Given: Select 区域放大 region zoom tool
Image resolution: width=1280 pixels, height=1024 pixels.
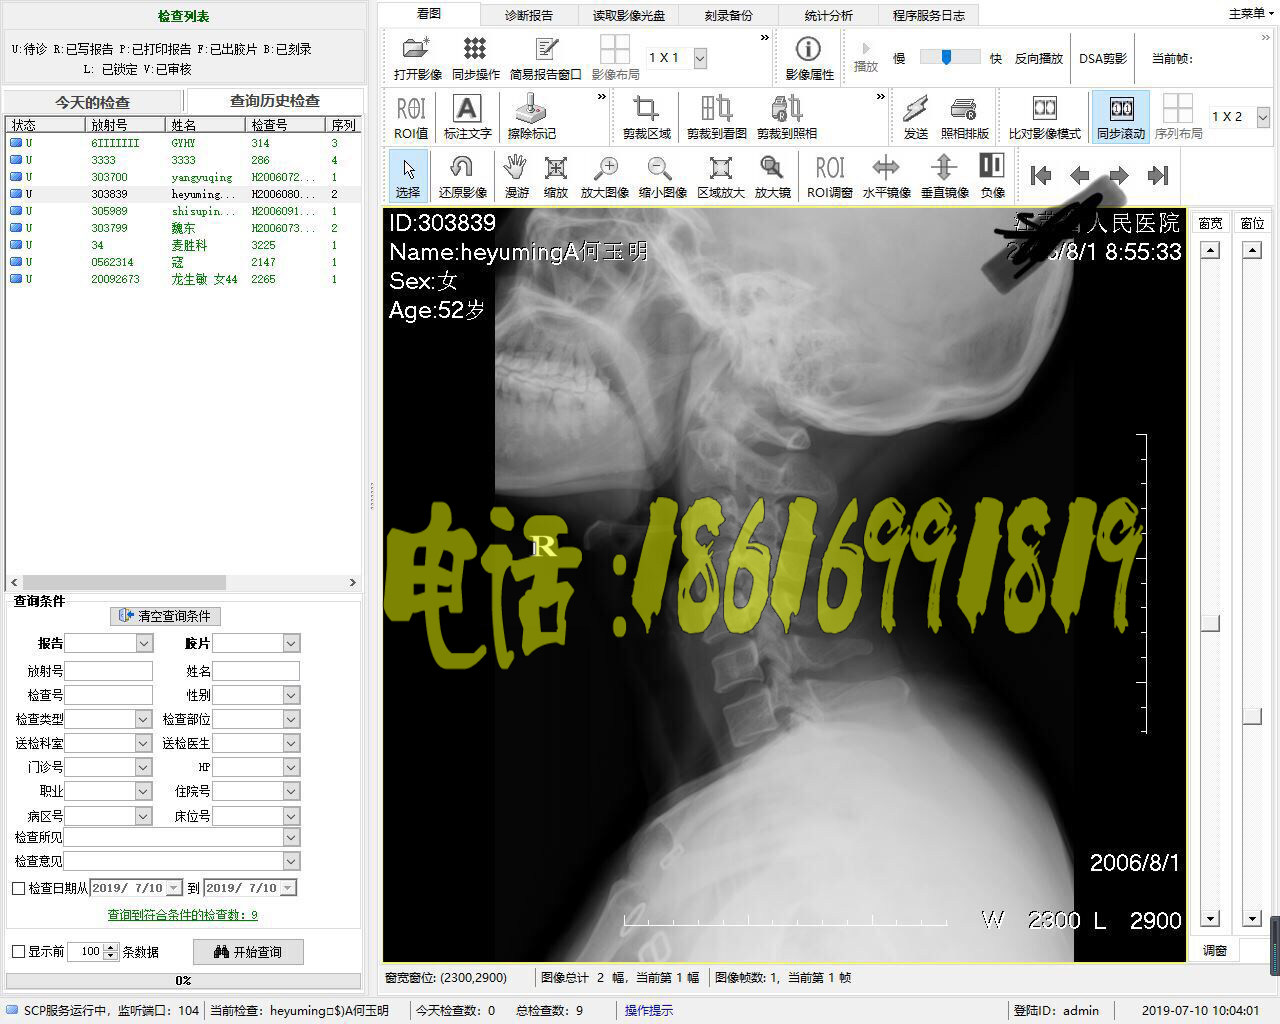Looking at the screenshot, I should [720, 176].
